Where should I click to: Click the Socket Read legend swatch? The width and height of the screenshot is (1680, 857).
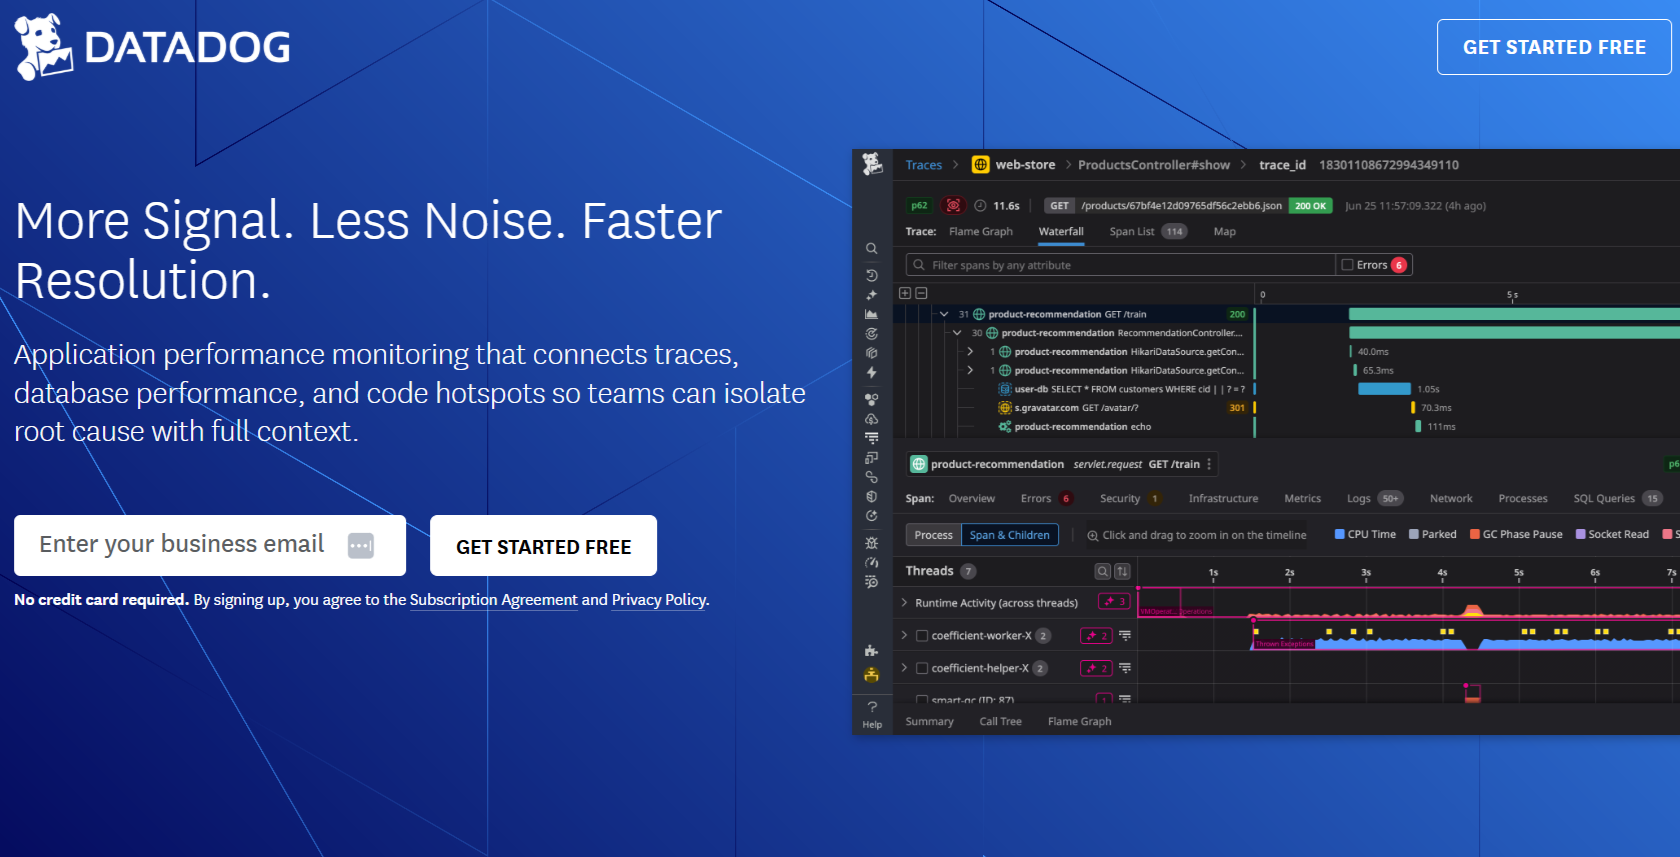click(1581, 534)
